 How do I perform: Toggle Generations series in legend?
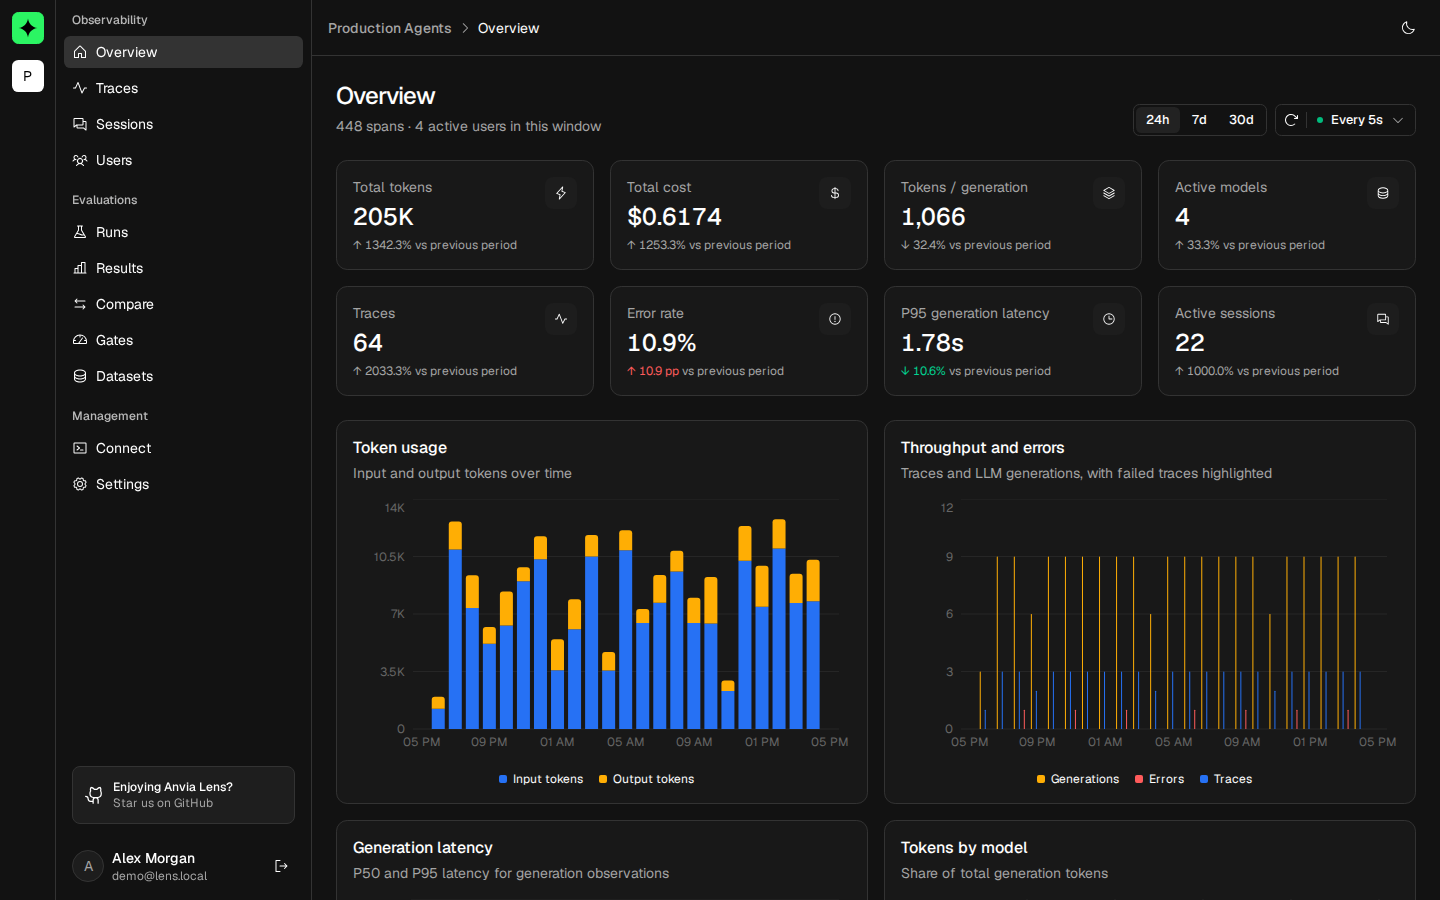pyautogui.click(x=1078, y=779)
